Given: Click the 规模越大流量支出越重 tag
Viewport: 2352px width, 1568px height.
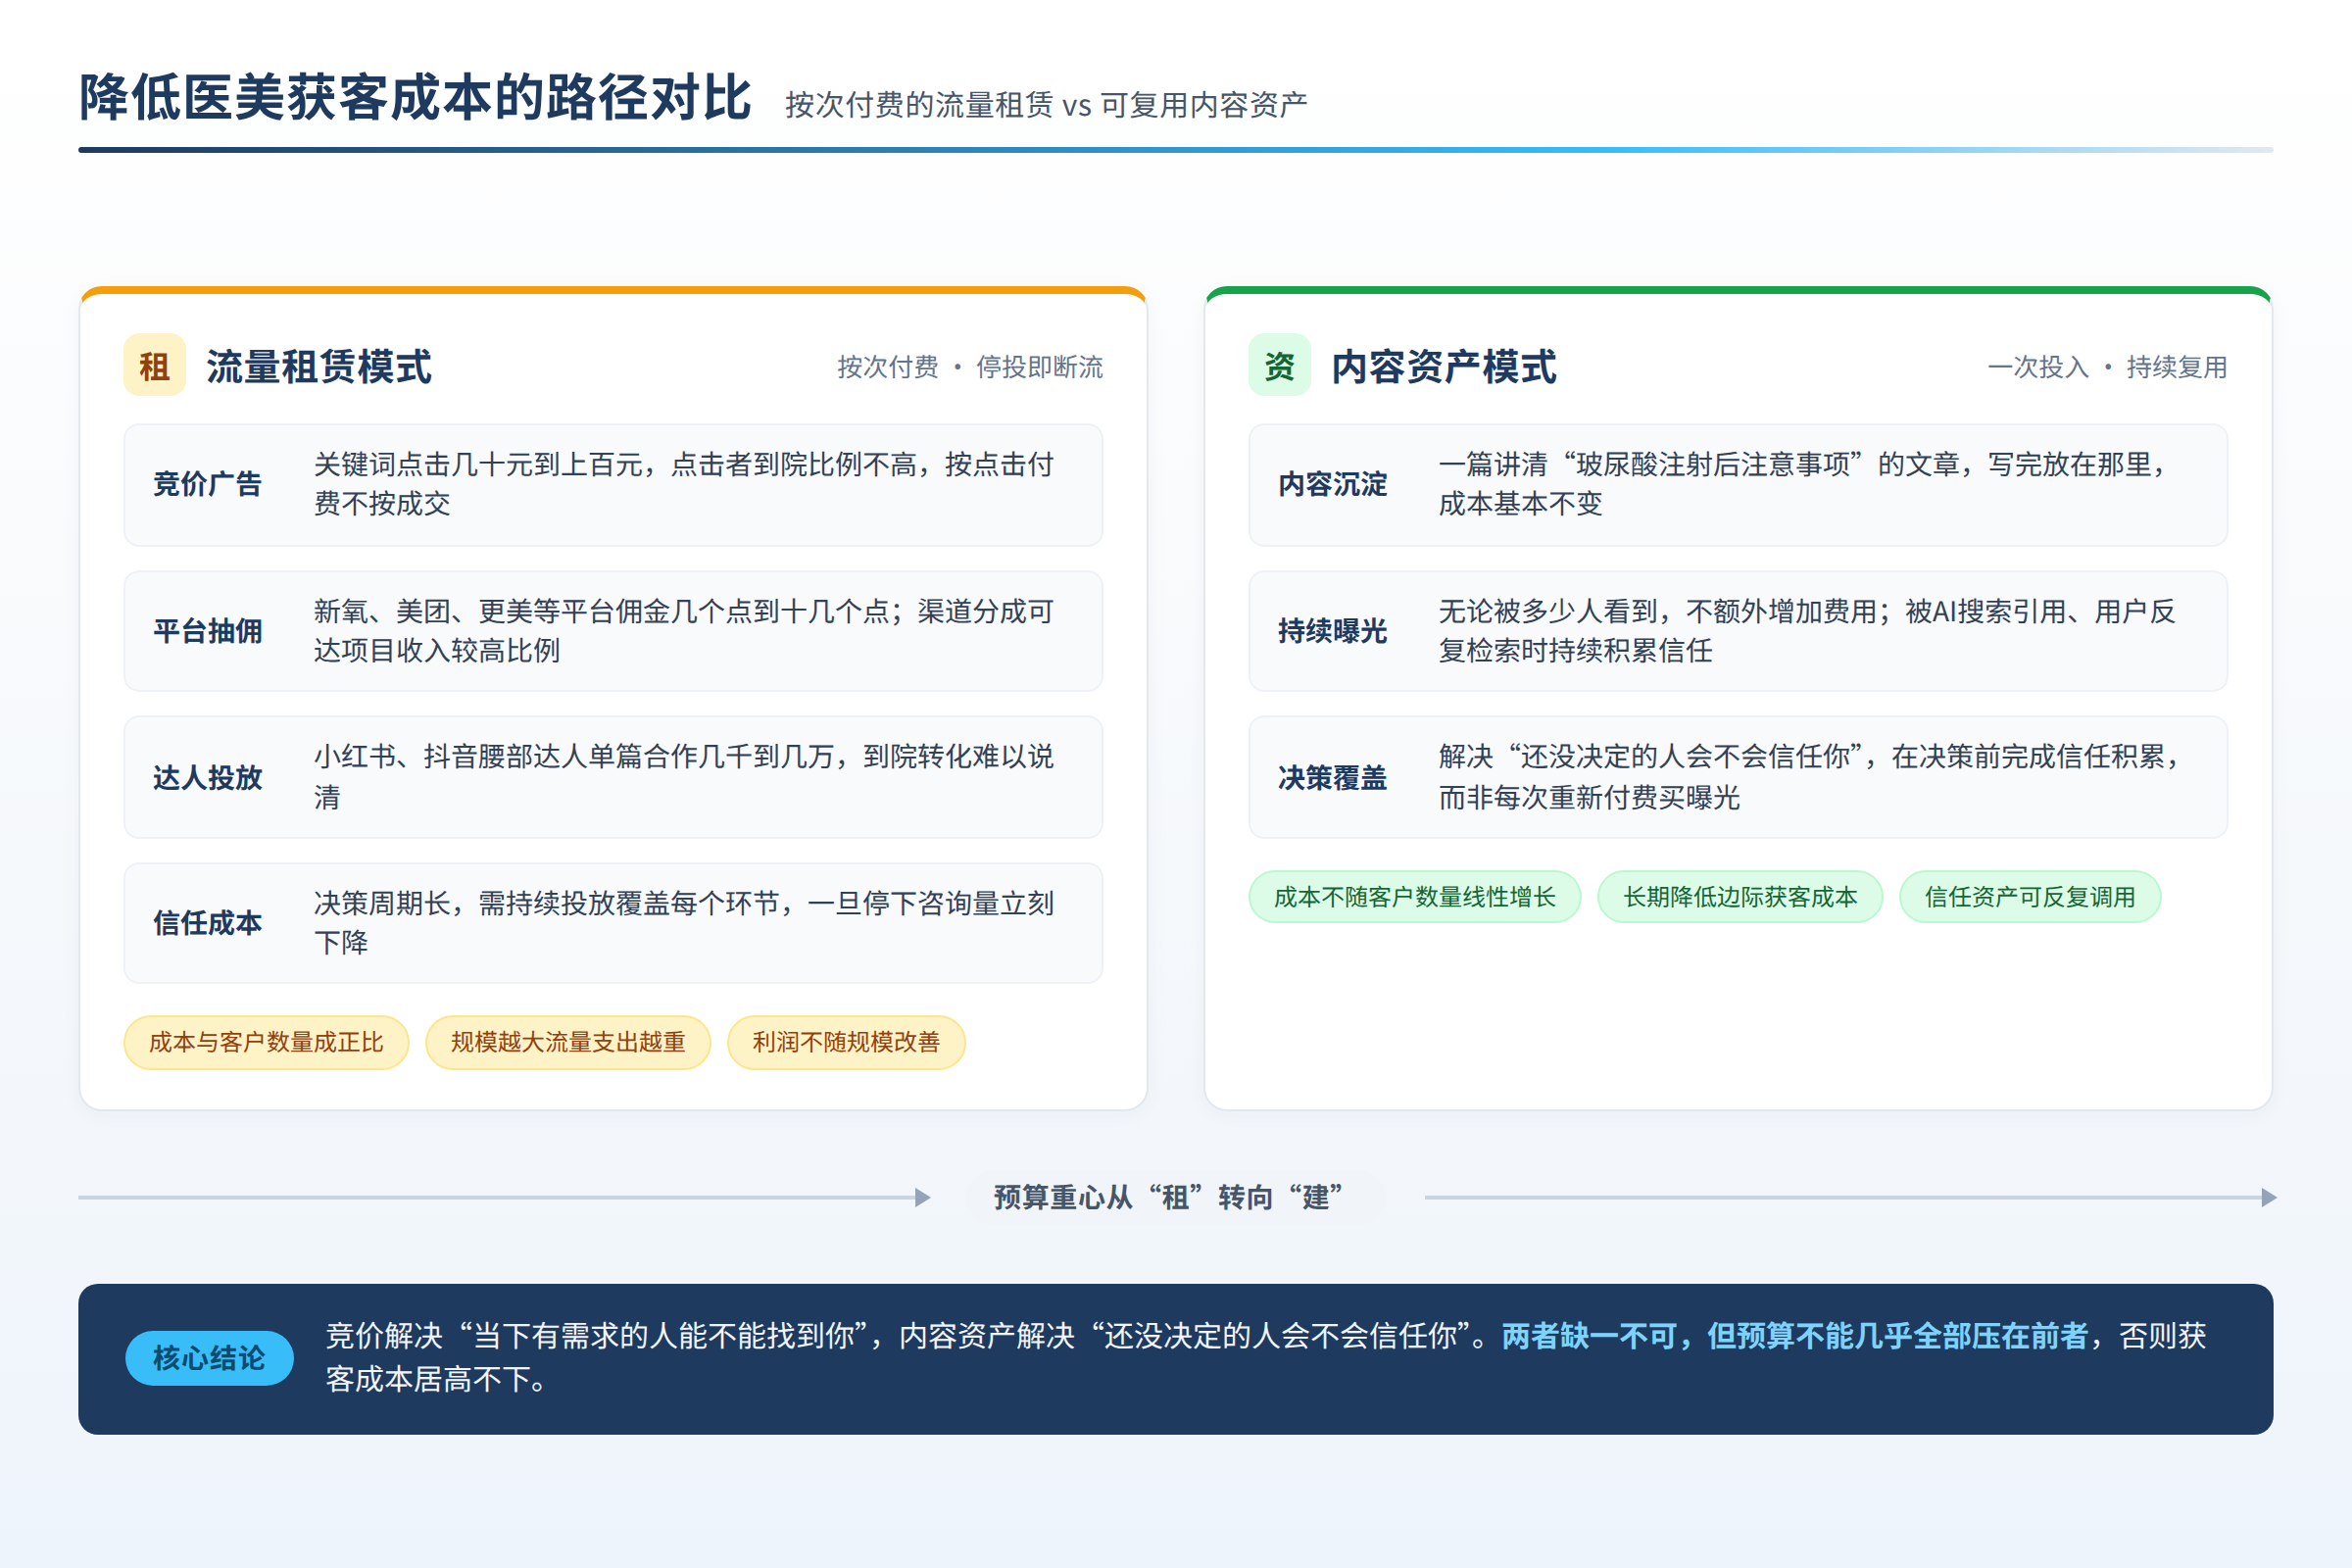Looking at the screenshot, I should tap(568, 1042).
